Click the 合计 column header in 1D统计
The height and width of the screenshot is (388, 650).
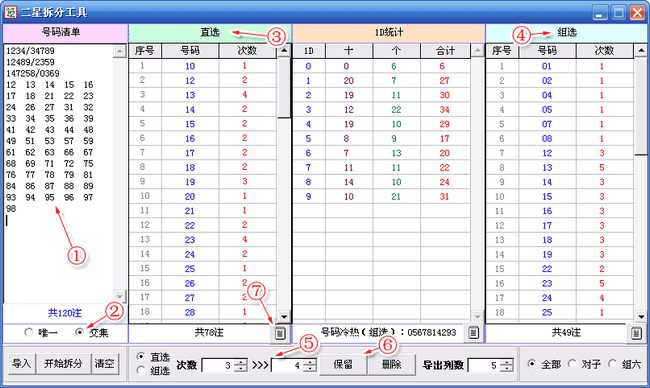(x=446, y=51)
